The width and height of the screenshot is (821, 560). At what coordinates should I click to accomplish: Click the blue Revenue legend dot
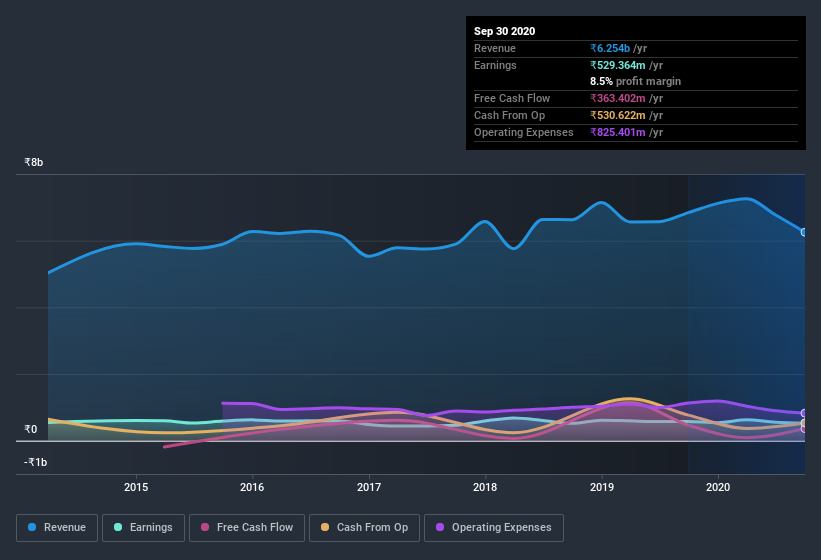(x=32, y=527)
